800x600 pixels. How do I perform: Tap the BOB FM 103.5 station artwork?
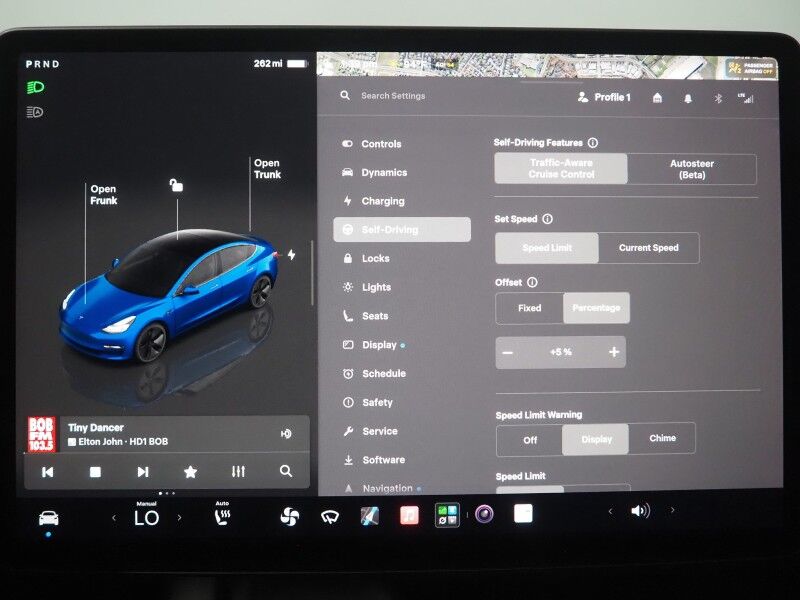tap(41, 434)
